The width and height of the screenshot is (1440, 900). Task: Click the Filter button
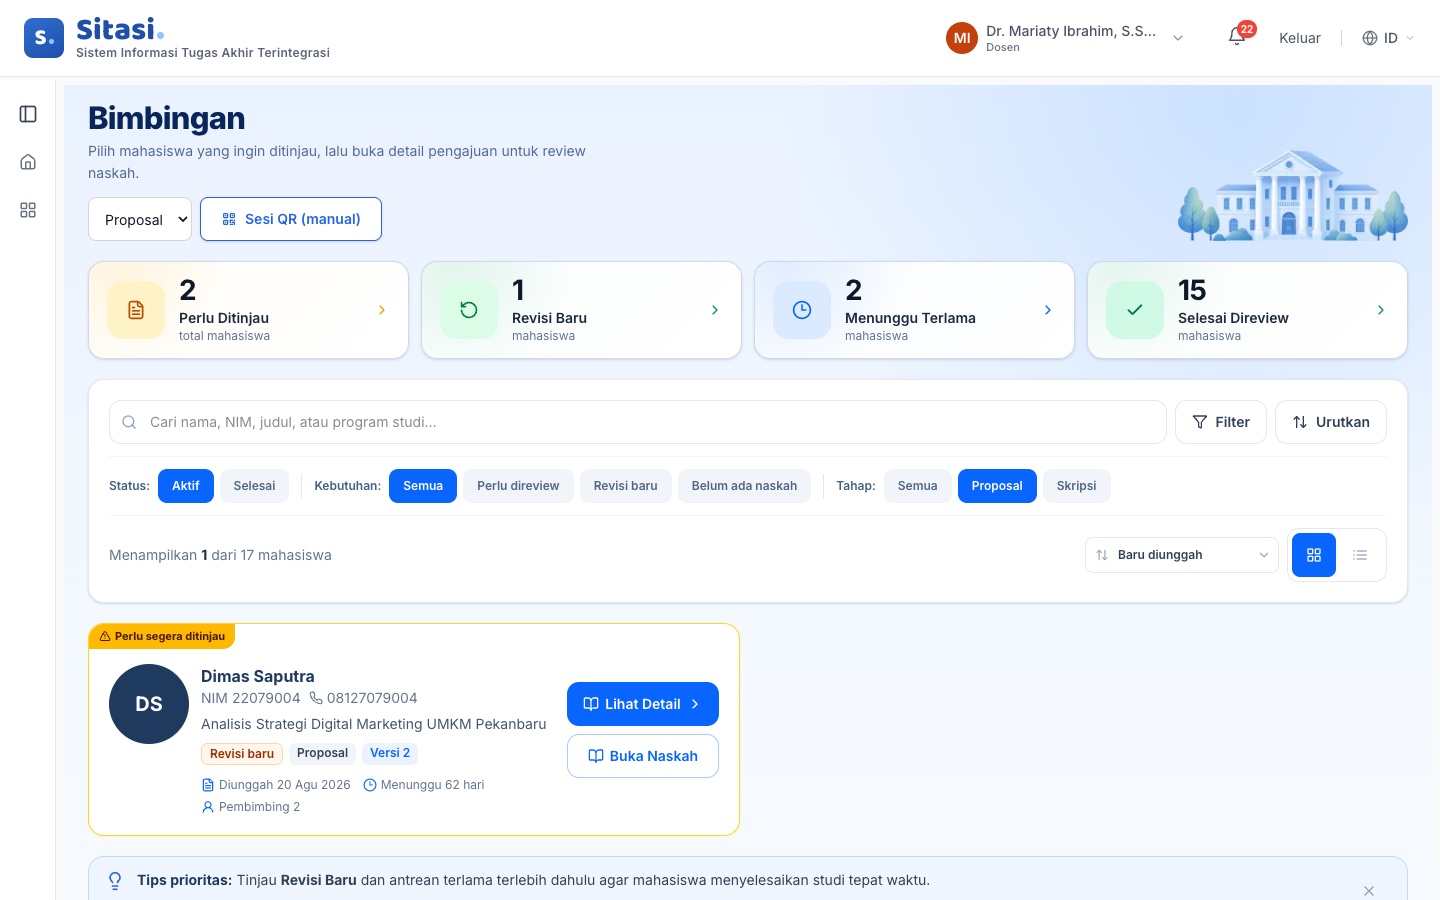pos(1221,422)
